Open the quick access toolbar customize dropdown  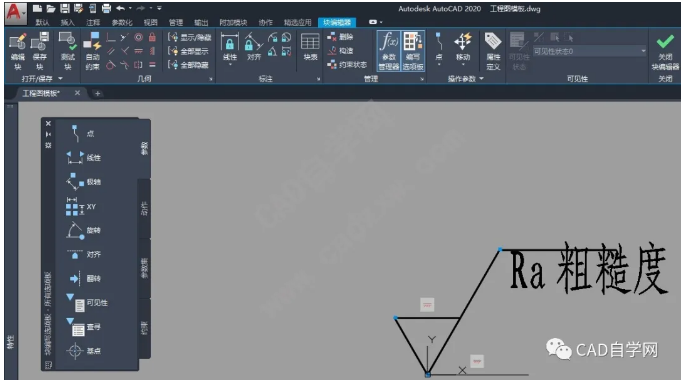(159, 8)
